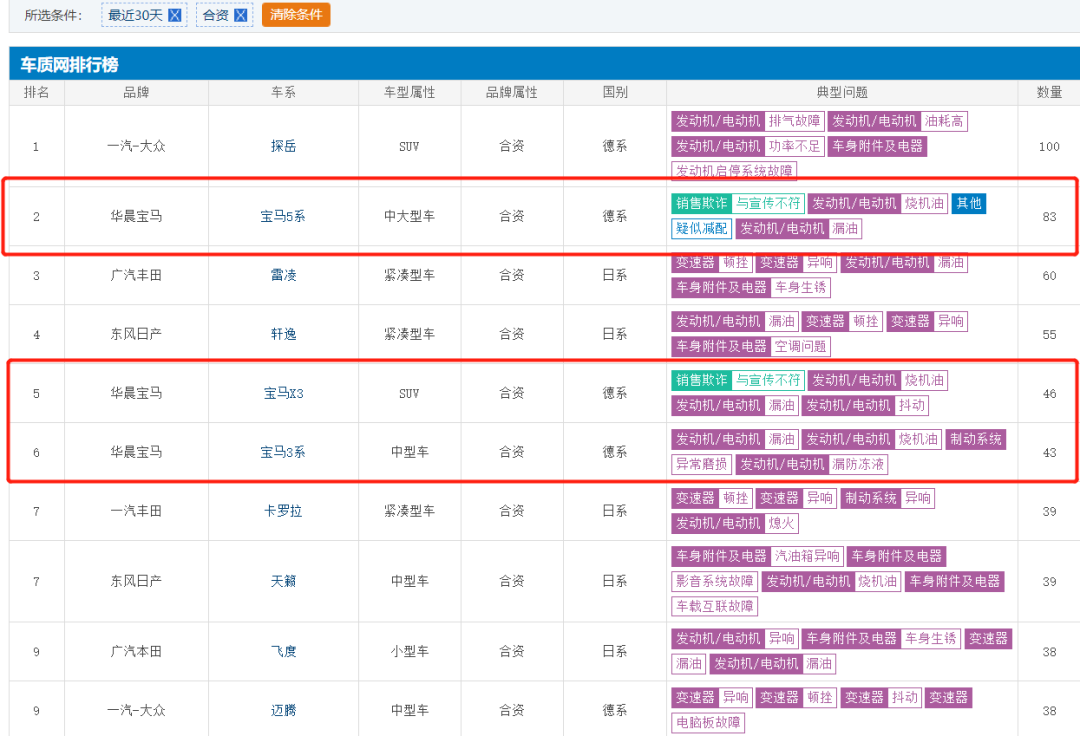Click the quantity value 55
The height and width of the screenshot is (736, 1080).
pos(1049,335)
